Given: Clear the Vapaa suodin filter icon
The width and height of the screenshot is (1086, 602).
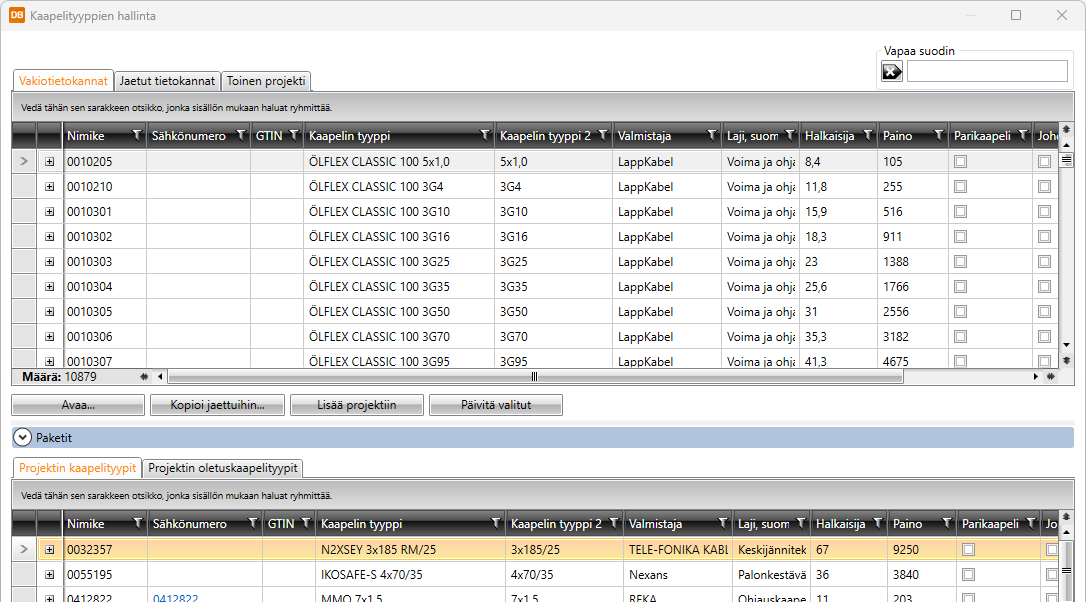Looking at the screenshot, I should pyautogui.click(x=891, y=71).
